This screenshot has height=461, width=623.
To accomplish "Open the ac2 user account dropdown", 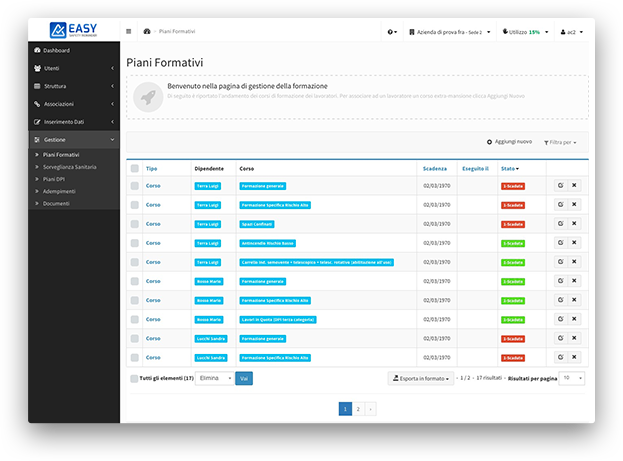I will coord(572,32).
